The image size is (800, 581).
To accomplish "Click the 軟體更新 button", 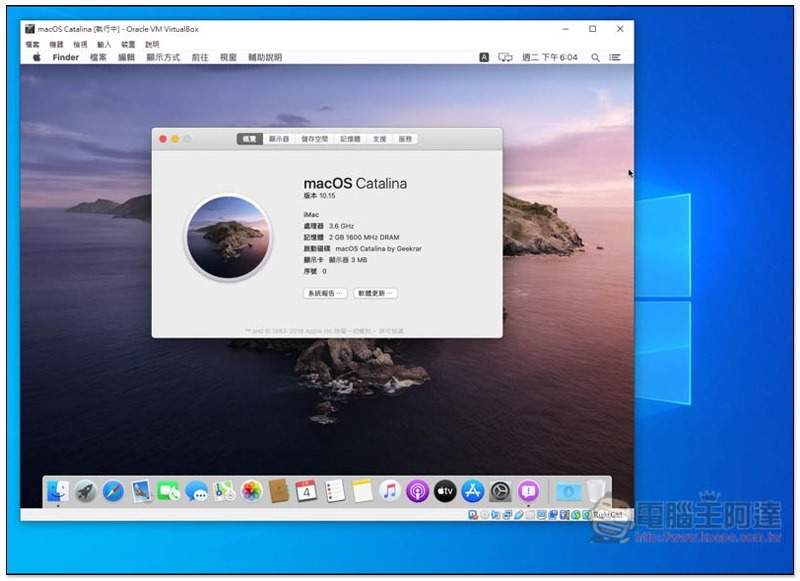I will [x=376, y=293].
